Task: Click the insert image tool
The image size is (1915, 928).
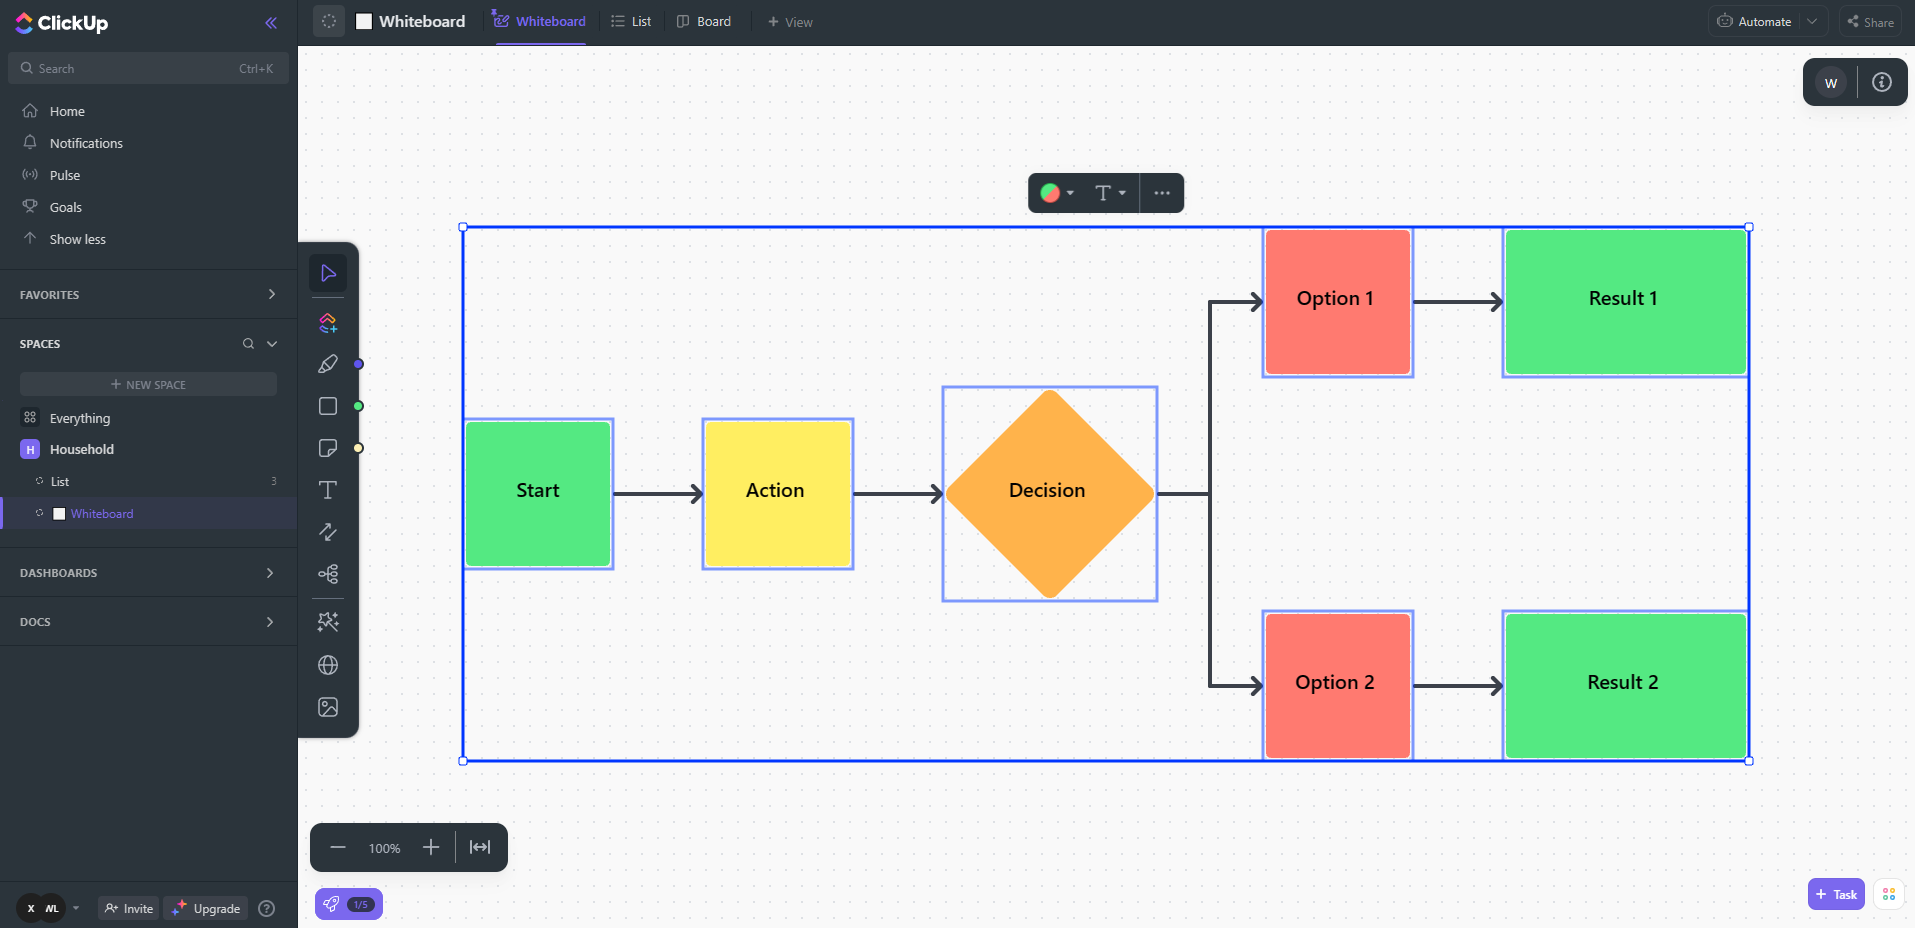Action: coord(328,707)
